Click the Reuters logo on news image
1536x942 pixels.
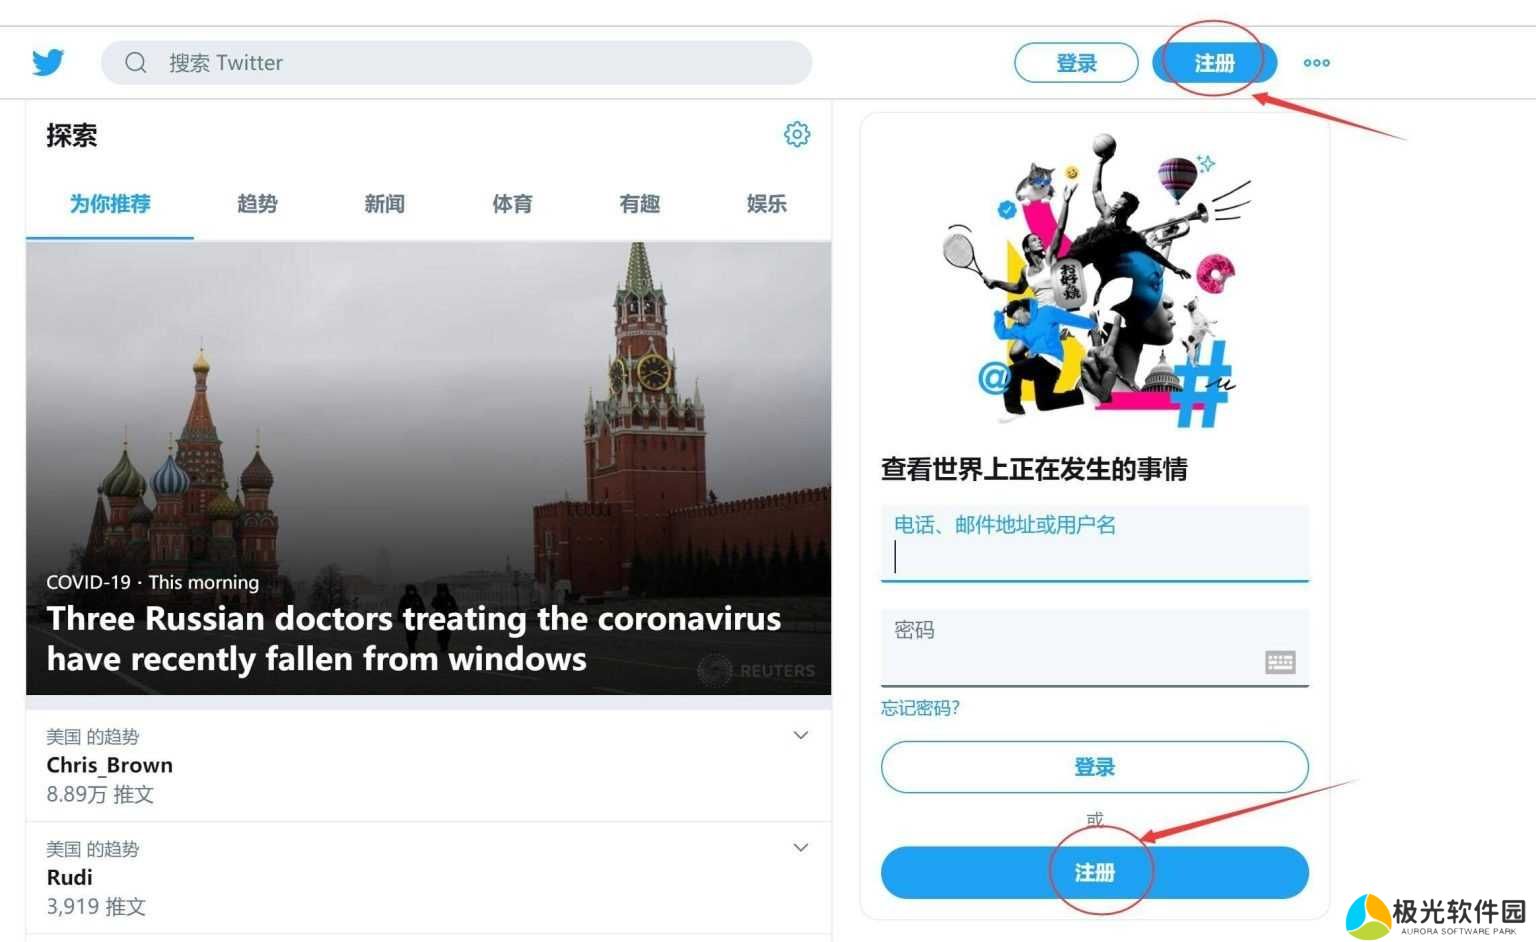click(757, 670)
